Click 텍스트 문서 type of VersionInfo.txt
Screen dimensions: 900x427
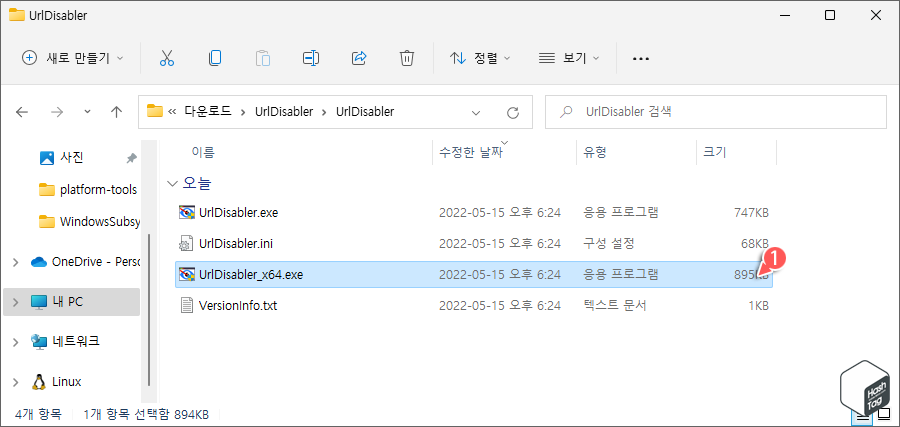click(x=615, y=305)
